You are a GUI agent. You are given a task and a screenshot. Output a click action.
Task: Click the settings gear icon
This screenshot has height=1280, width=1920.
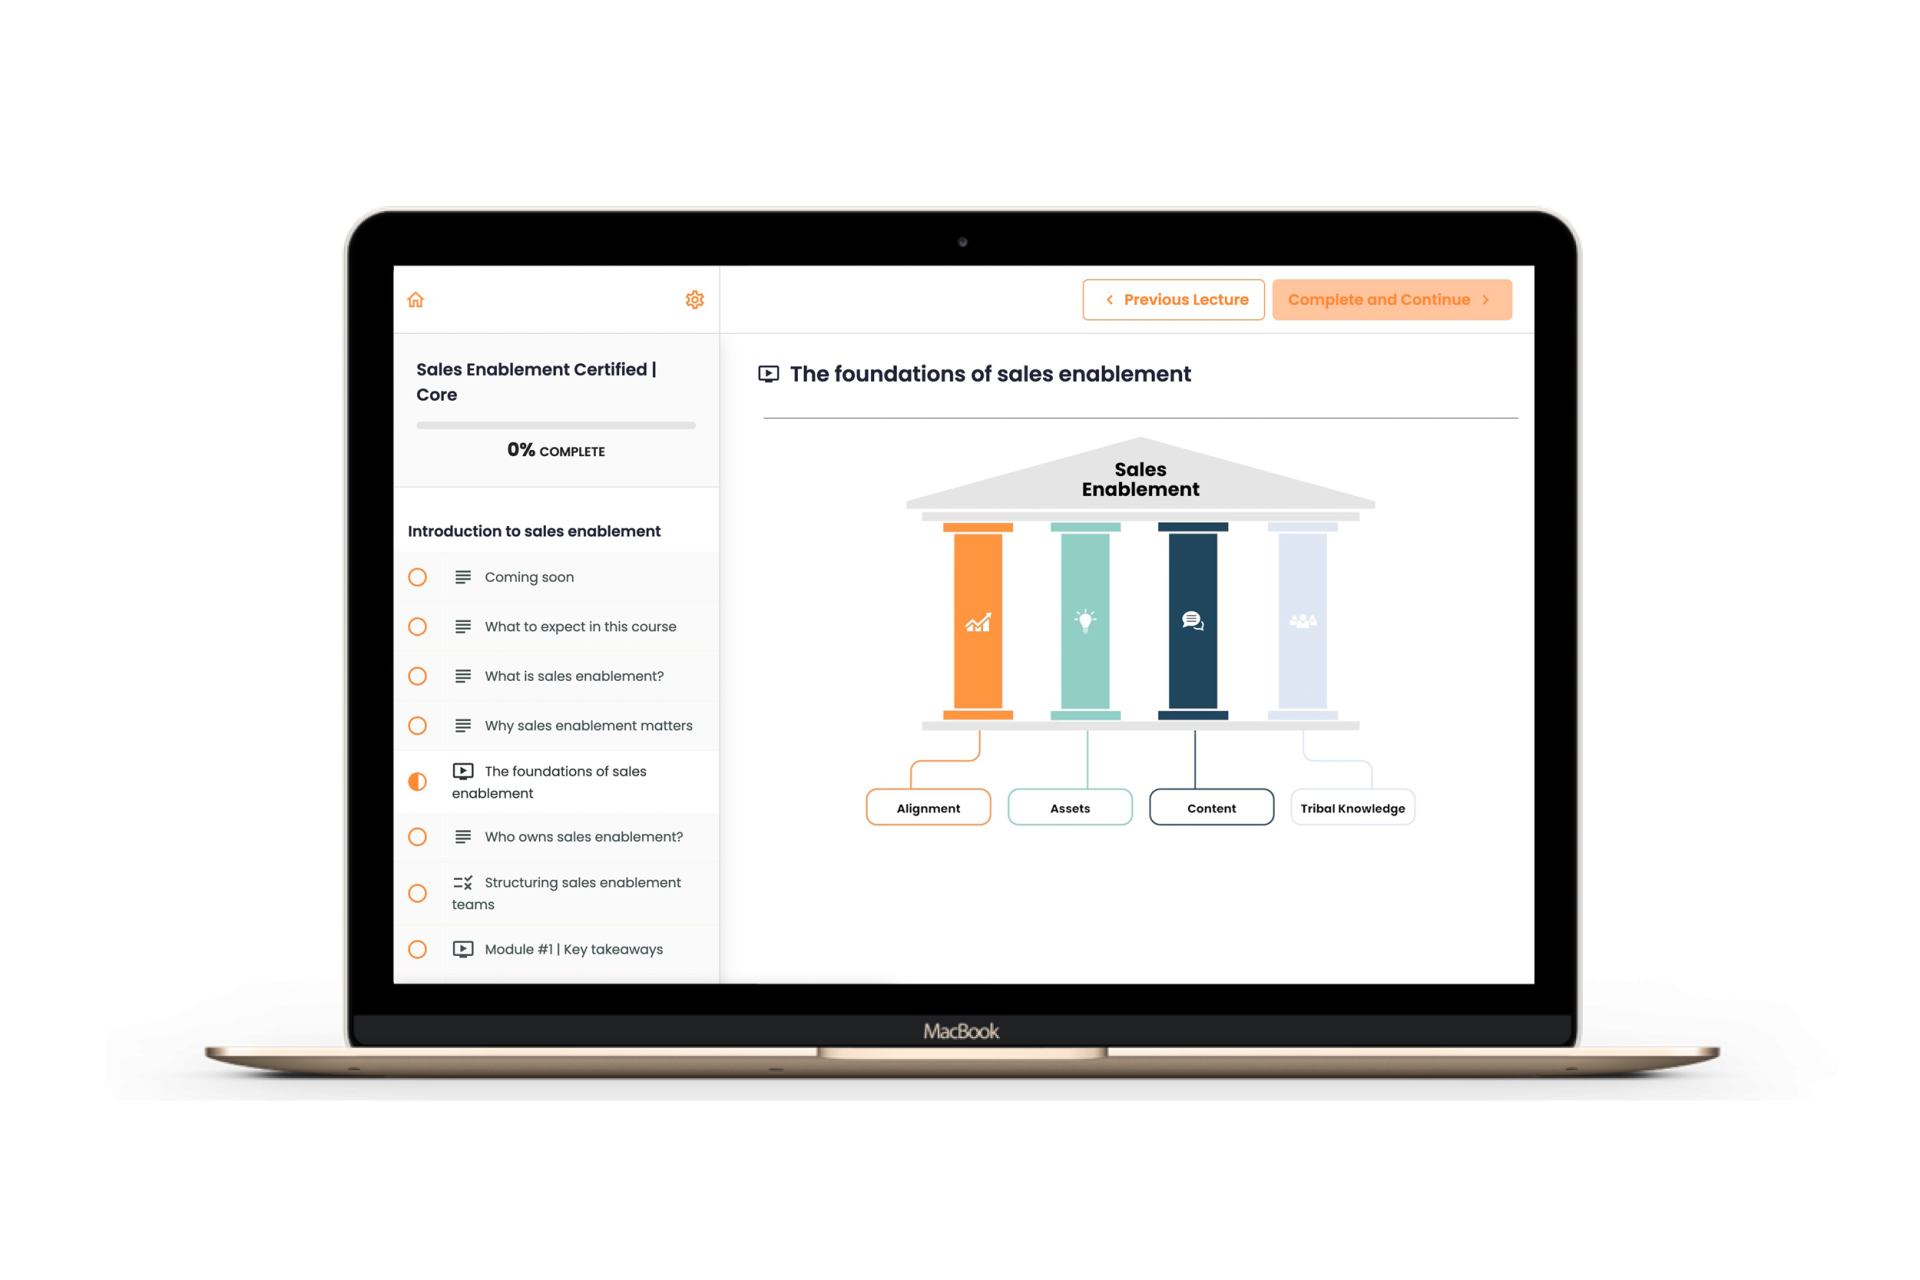[x=694, y=299]
